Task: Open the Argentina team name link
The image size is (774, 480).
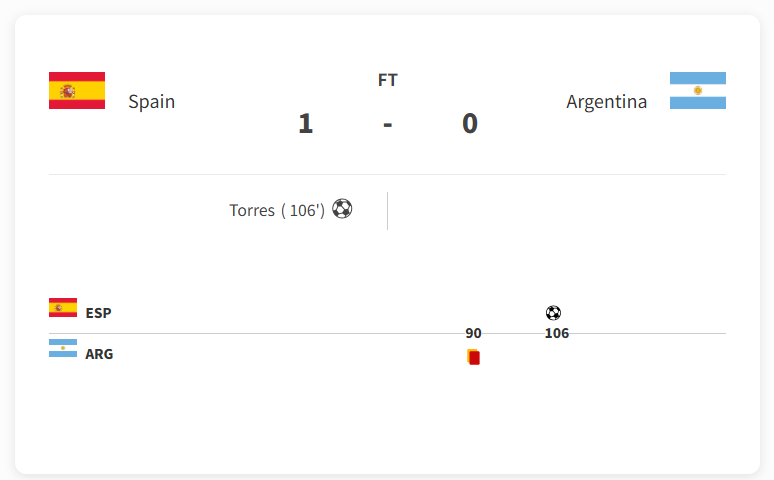Action: coord(606,102)
